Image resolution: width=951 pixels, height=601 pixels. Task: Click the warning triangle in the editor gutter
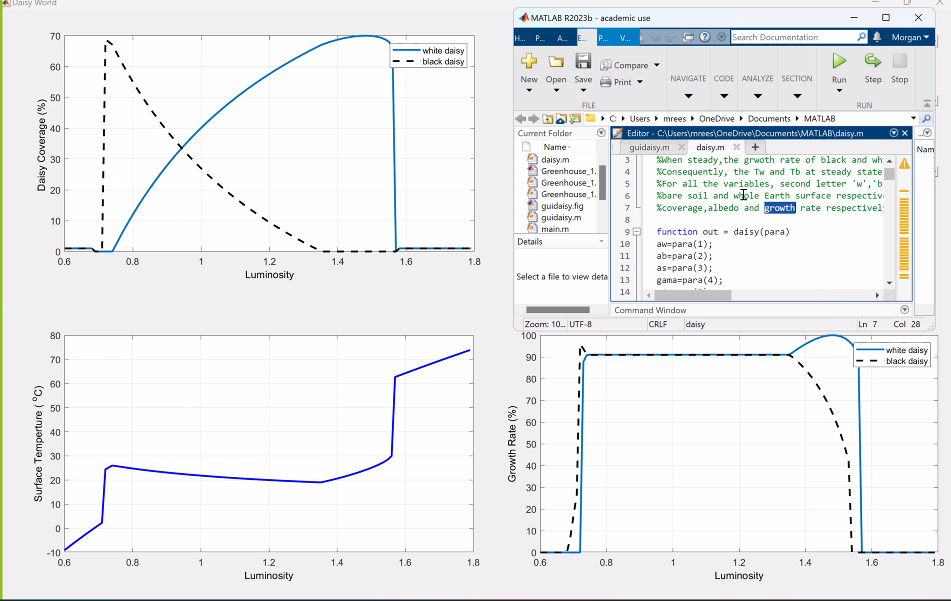click(x=903, y=164)
